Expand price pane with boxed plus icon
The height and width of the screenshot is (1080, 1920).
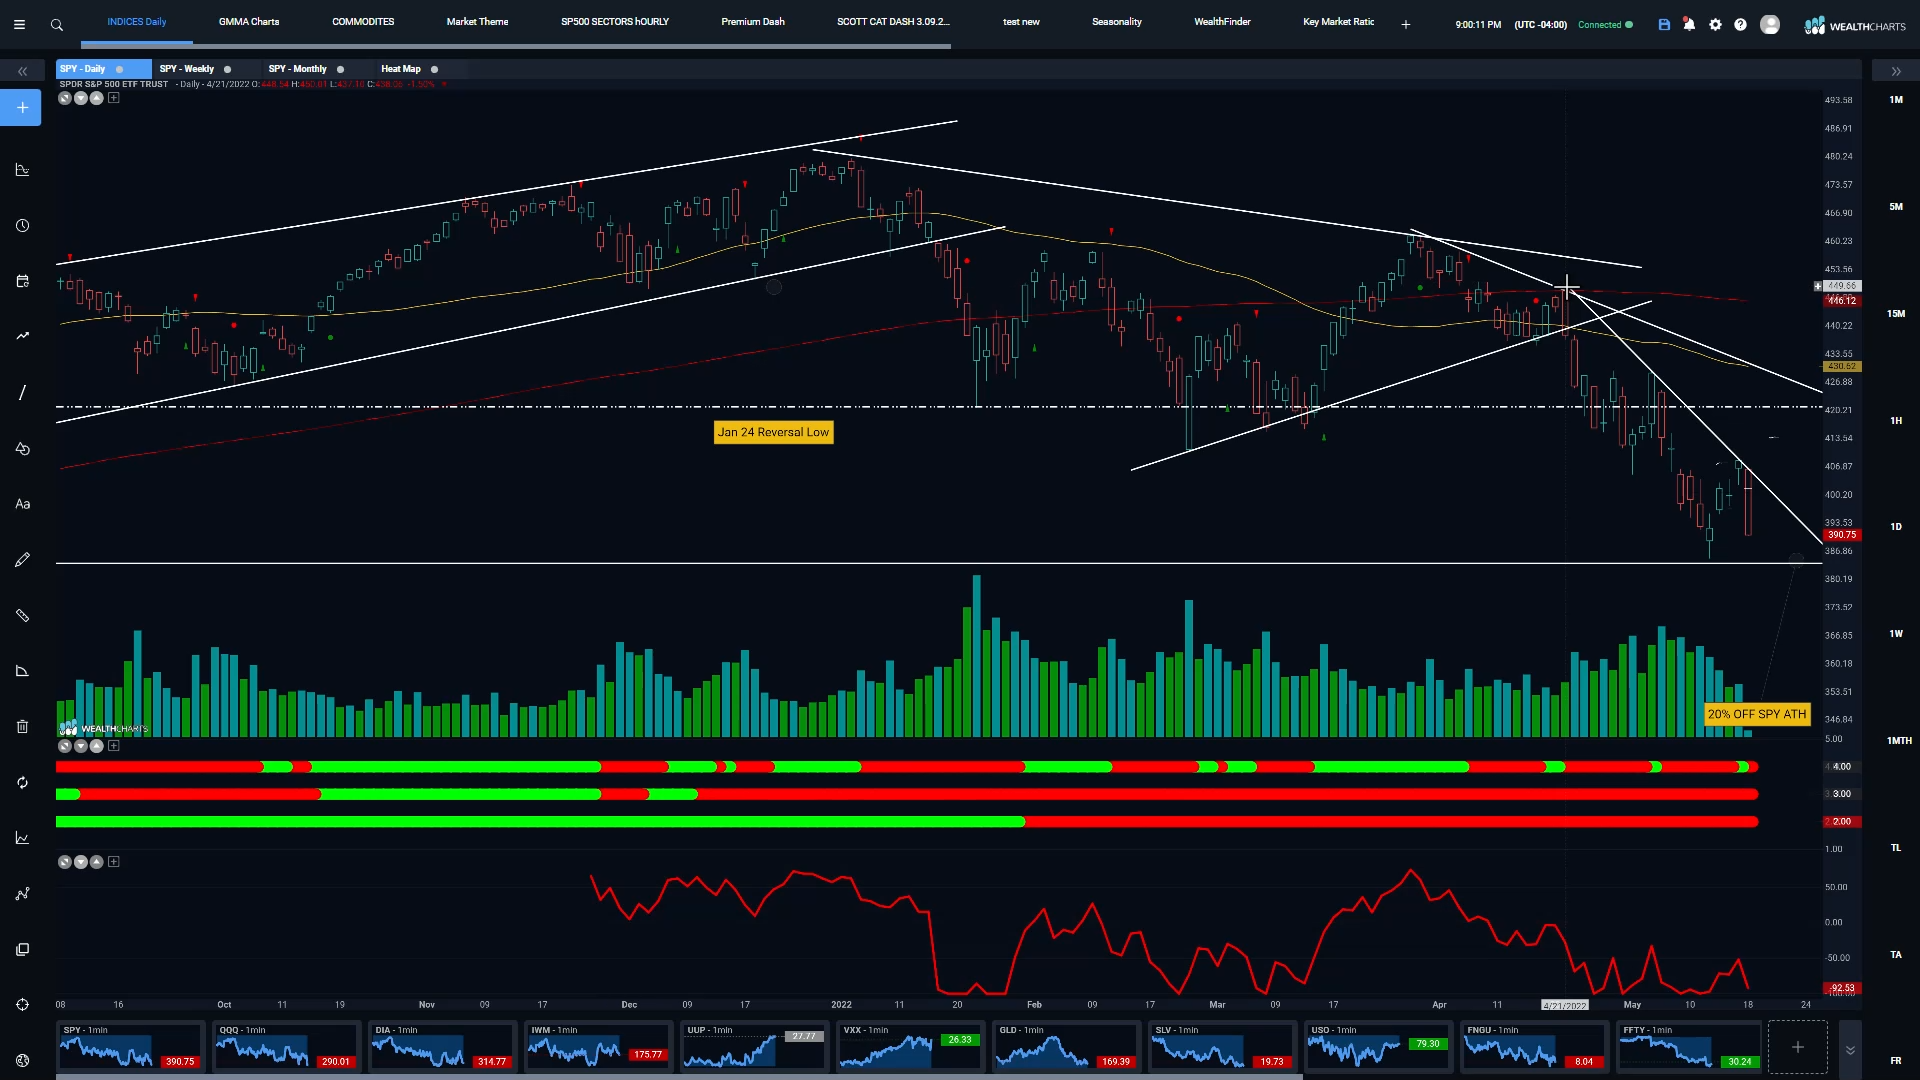(x=113, y=98)
